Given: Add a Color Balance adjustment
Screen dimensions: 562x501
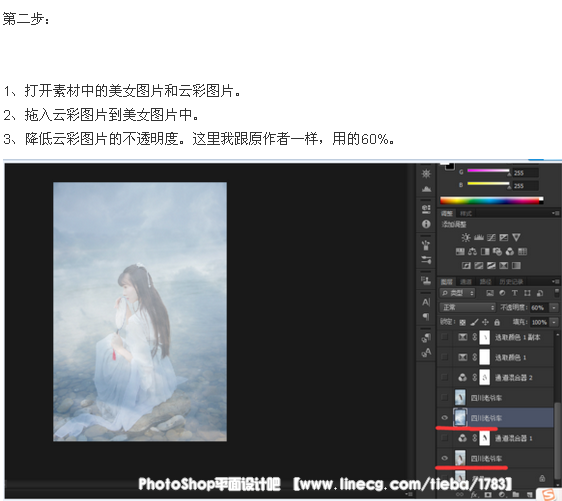Looking at the screenshot, I should point(472,252).
